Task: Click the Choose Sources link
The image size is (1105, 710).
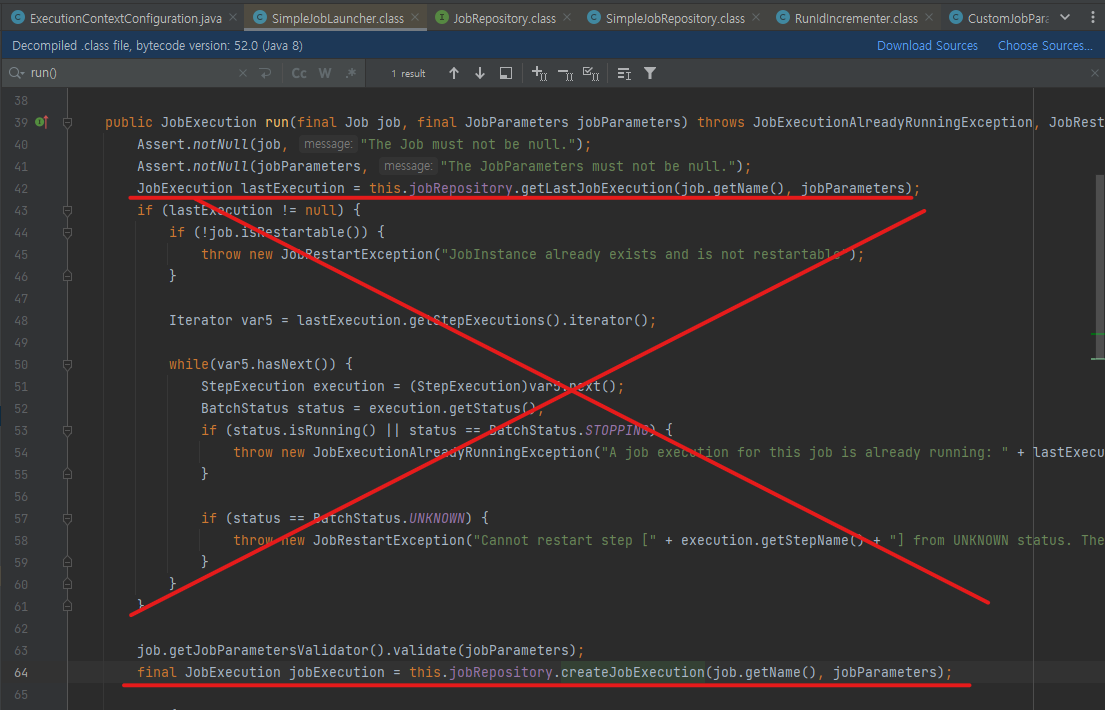Action: pos(1045,46)
